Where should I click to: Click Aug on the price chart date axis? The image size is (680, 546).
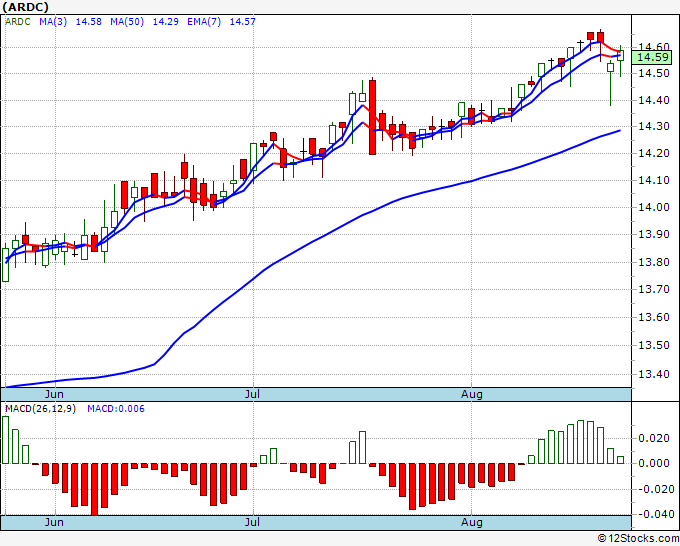(471, 394)
